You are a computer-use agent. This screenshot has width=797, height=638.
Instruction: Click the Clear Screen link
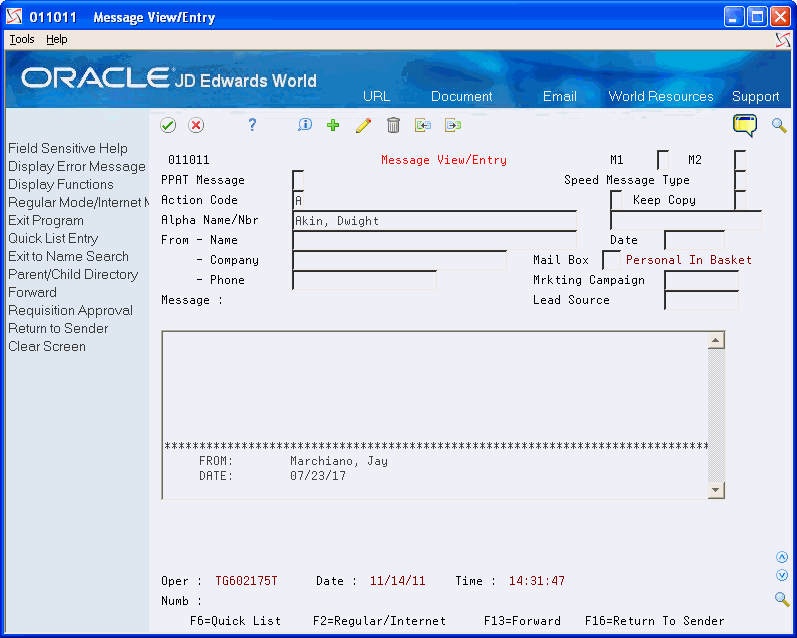[x=47, y=346]
